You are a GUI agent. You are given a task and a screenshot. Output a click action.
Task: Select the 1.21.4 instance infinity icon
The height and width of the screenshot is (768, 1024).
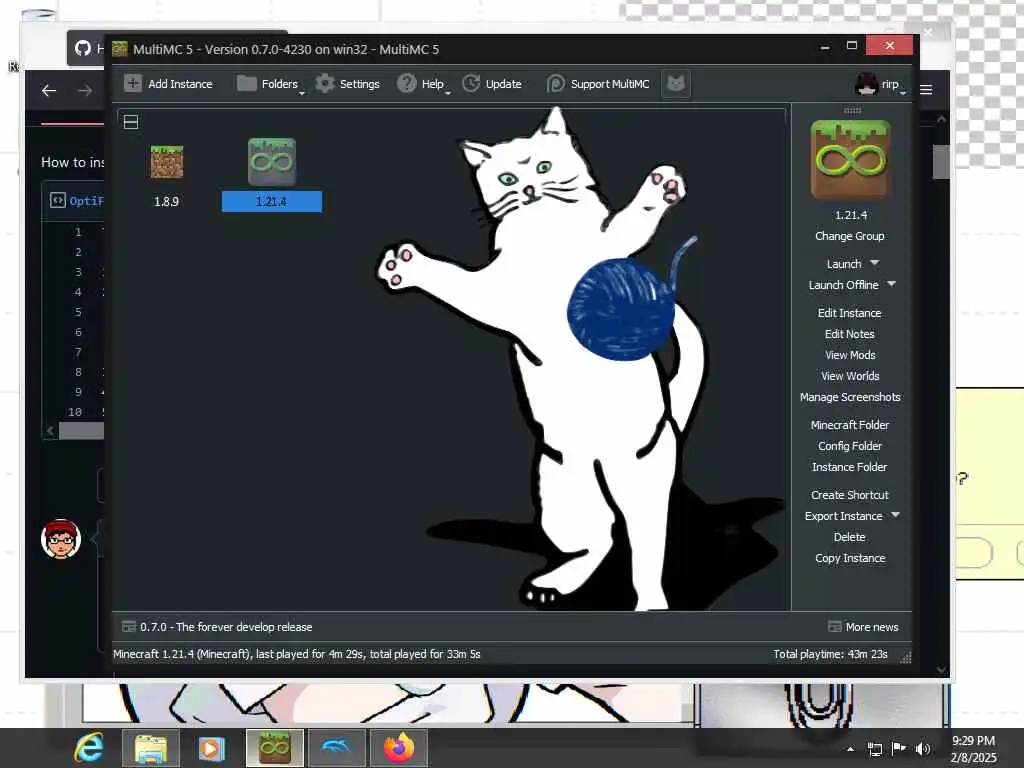pyautogui.click(x=272, y=161)
